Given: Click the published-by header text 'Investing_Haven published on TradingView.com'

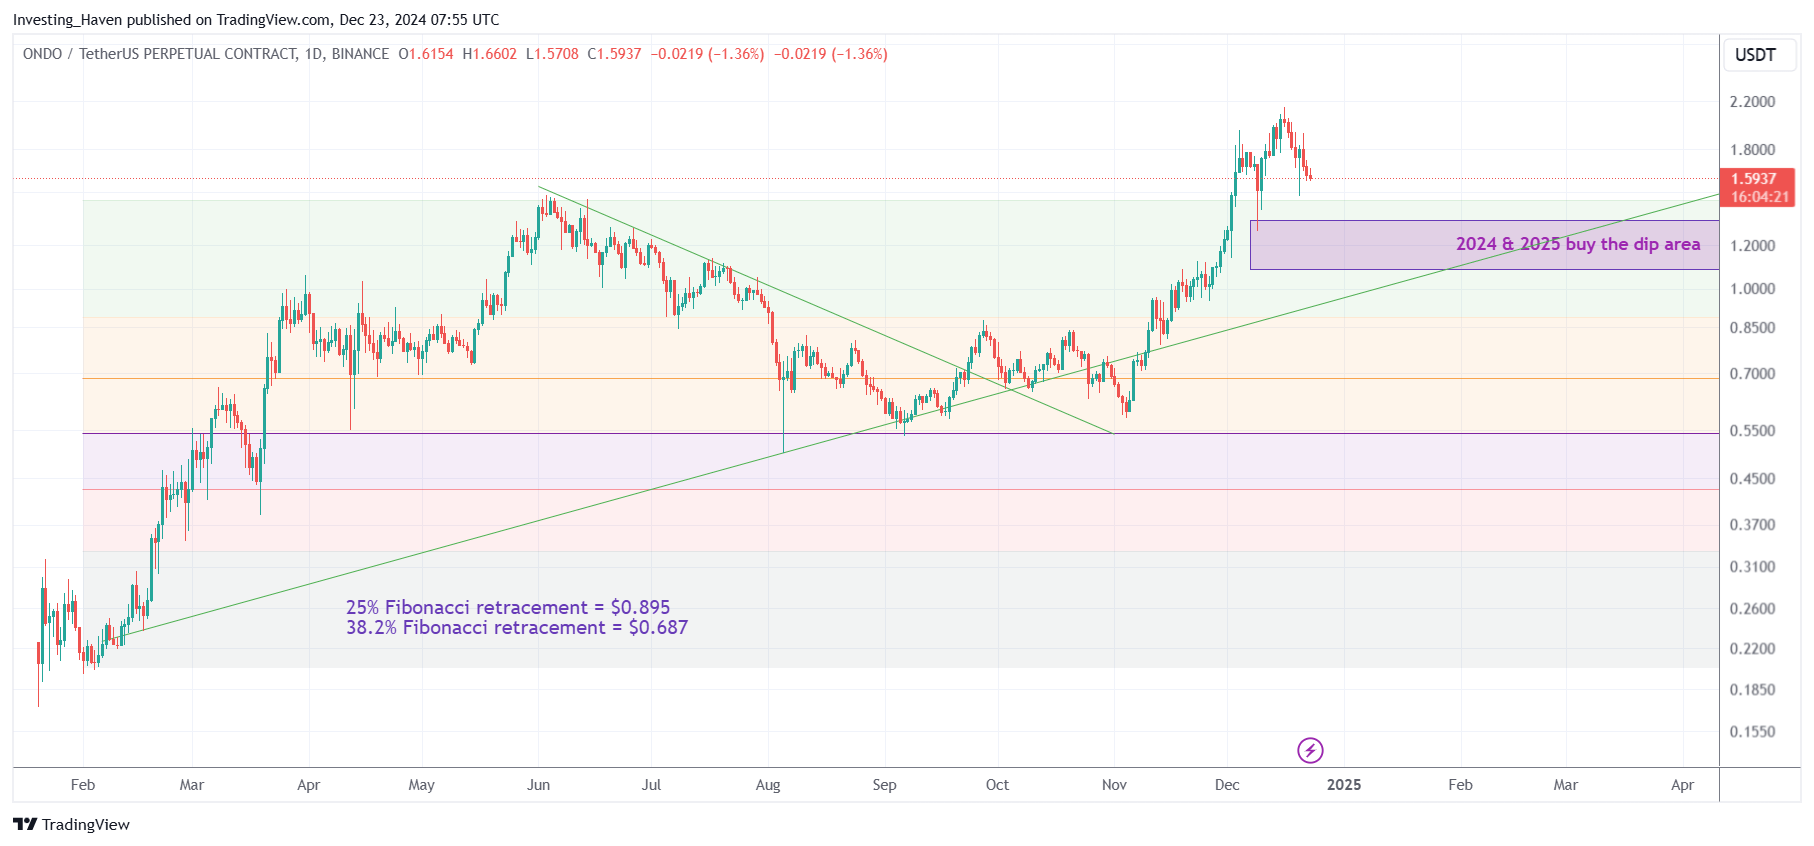Looking at the screenshot, I should (172, 20).
